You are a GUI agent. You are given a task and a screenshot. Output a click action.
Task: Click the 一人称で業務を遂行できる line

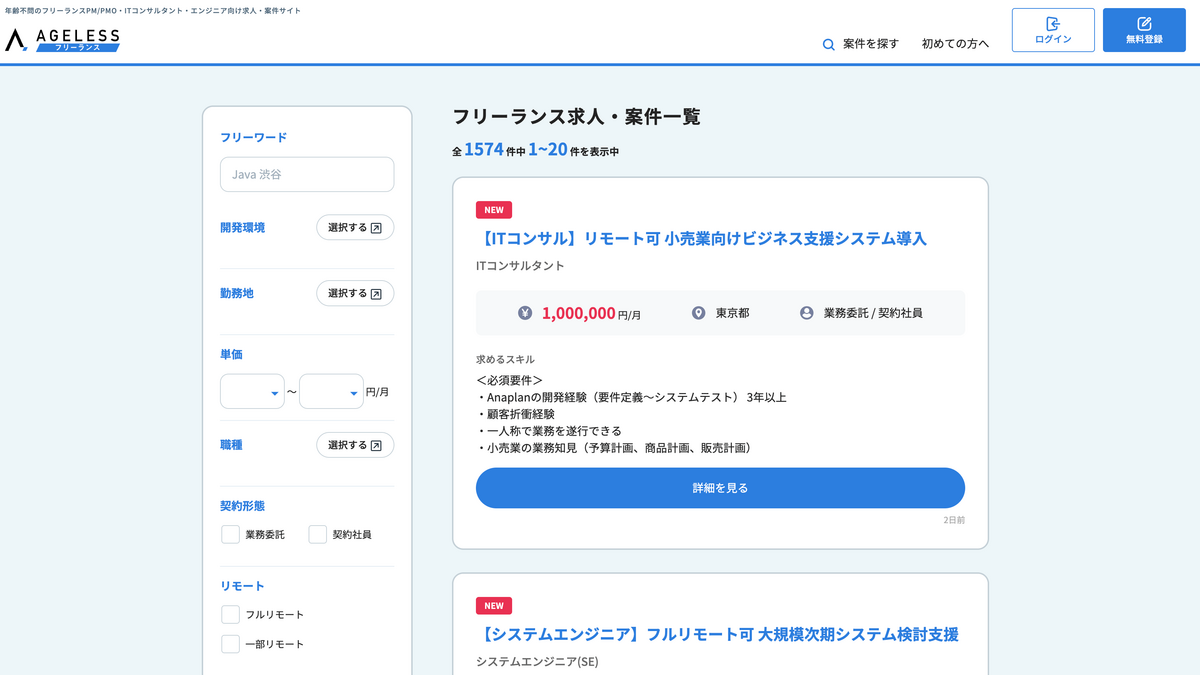(x=548, y=431)
